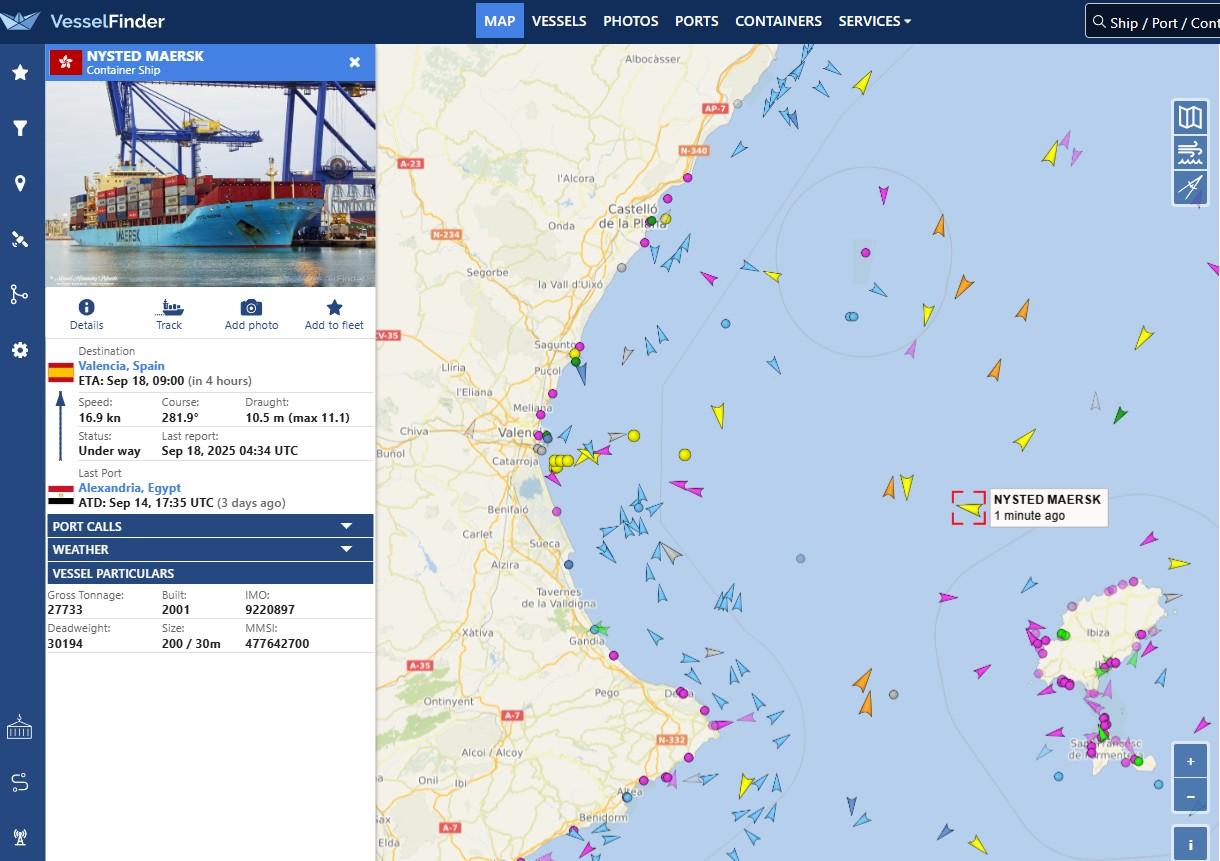Click the NYSTED MAERSK panel title
1220x861 pixels.
point(145,56)
